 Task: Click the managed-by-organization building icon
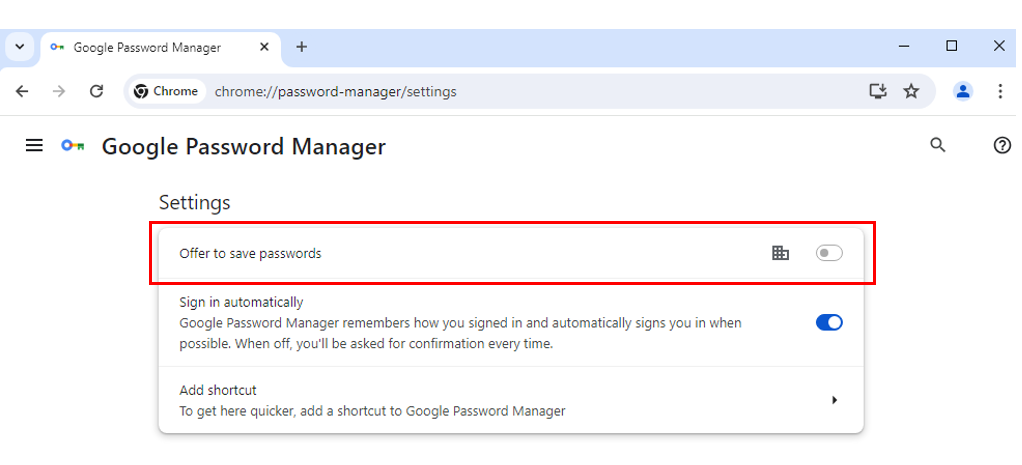click(780, 253)
